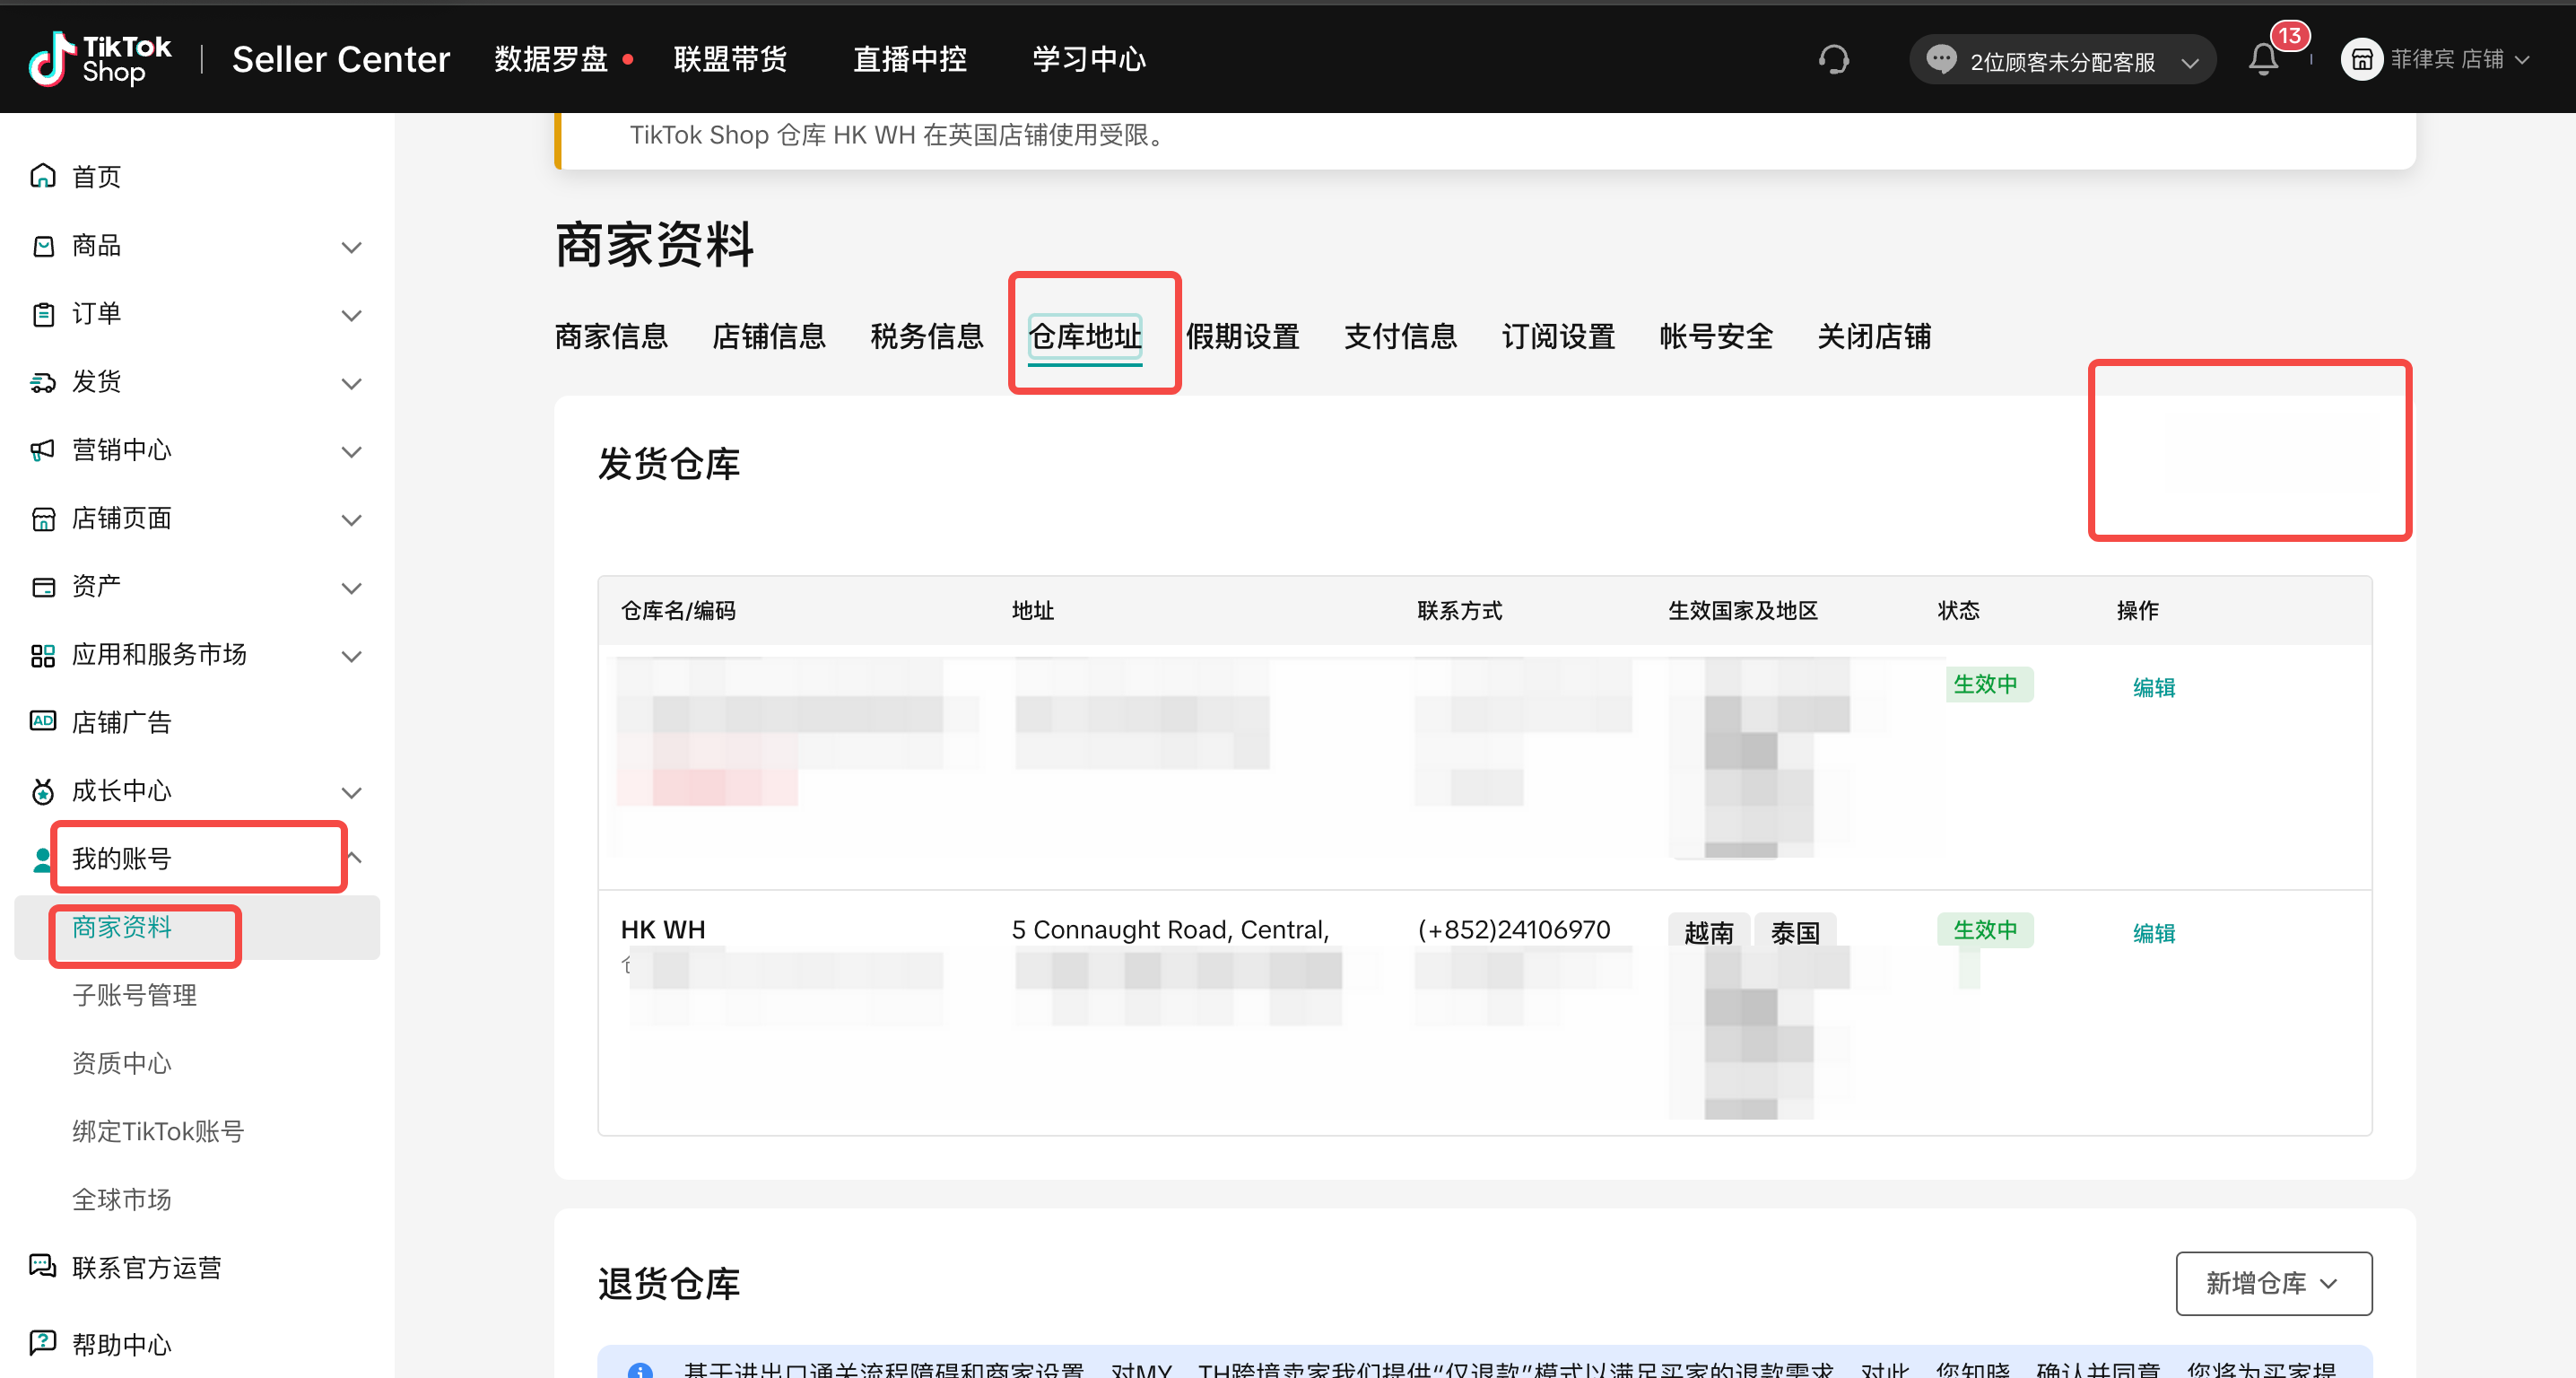
Task: Edit the HK WH warehouse
Action: tap(2153, 933)
